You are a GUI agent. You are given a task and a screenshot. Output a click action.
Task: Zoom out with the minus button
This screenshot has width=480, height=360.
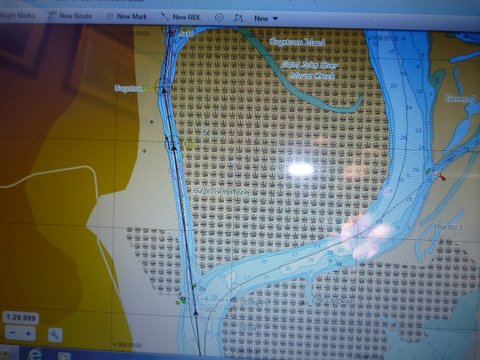(13, 333)
